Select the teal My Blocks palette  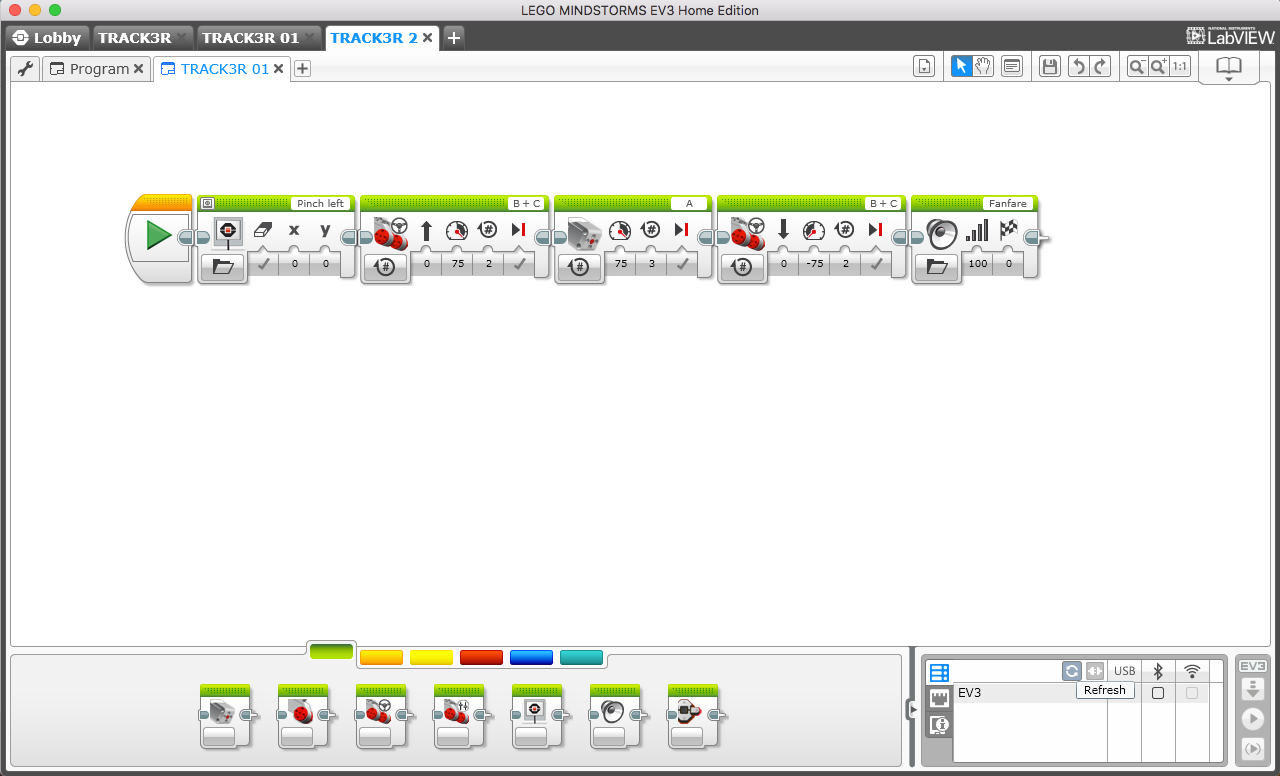(x=581, y=657)
